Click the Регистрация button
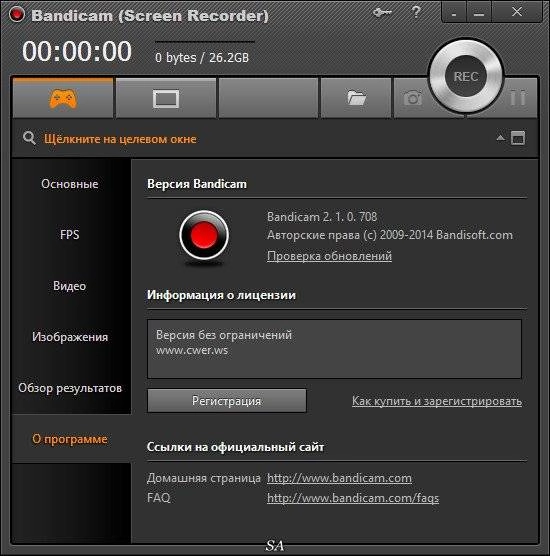The image size is (550, 556). 227,401
